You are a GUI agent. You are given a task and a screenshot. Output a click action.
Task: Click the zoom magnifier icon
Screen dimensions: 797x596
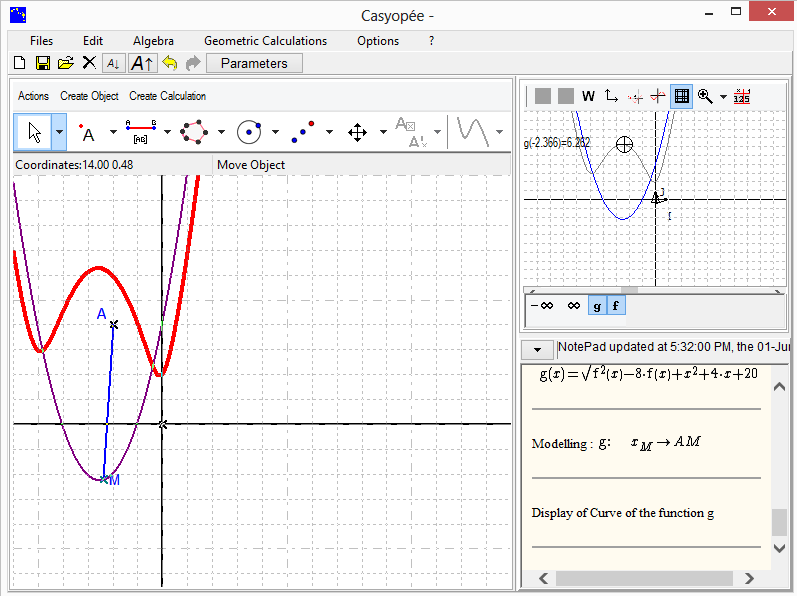click(705, 96)
